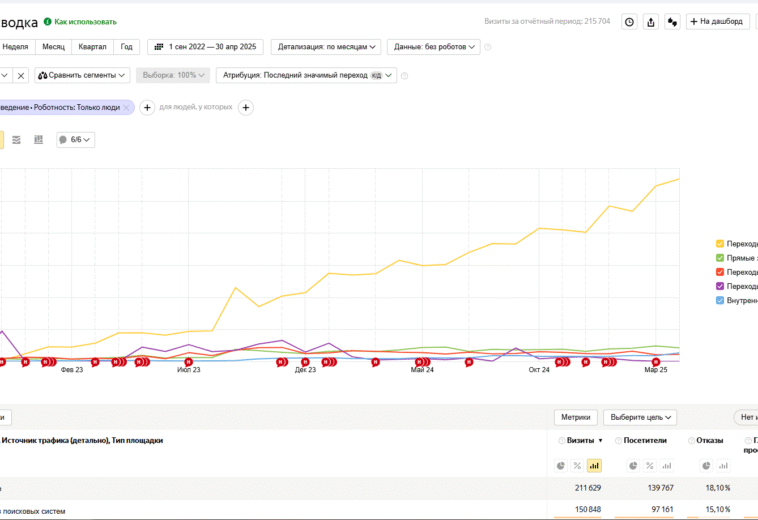
Task: Click visitors value 139 767
Action: click(660, 488)
